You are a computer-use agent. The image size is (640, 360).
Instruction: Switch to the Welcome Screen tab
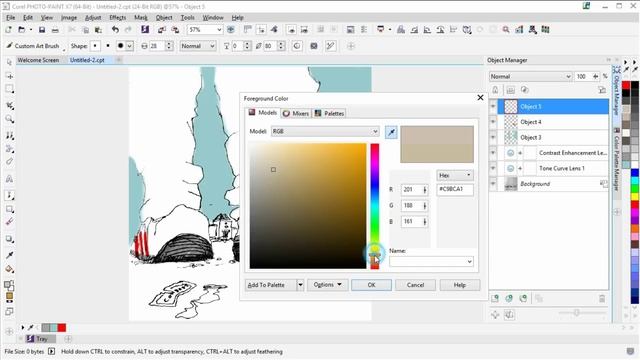click(x=38, y=60)
